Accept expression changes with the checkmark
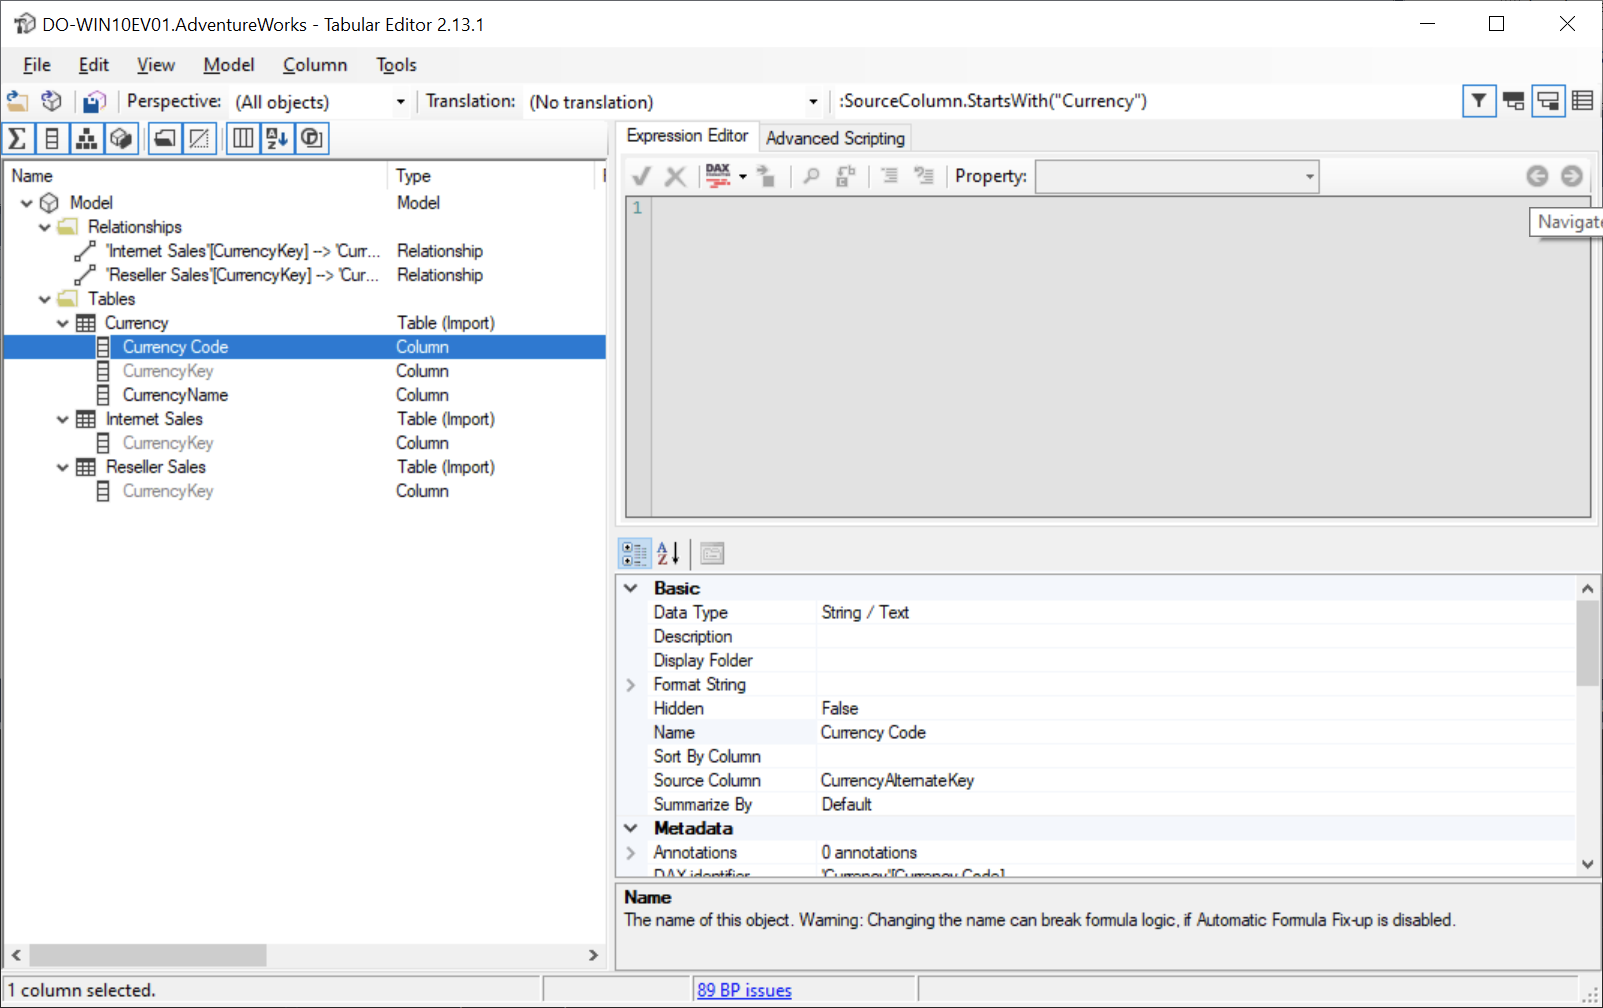This screenshot has width=1603, height=1008. (641, 176)
